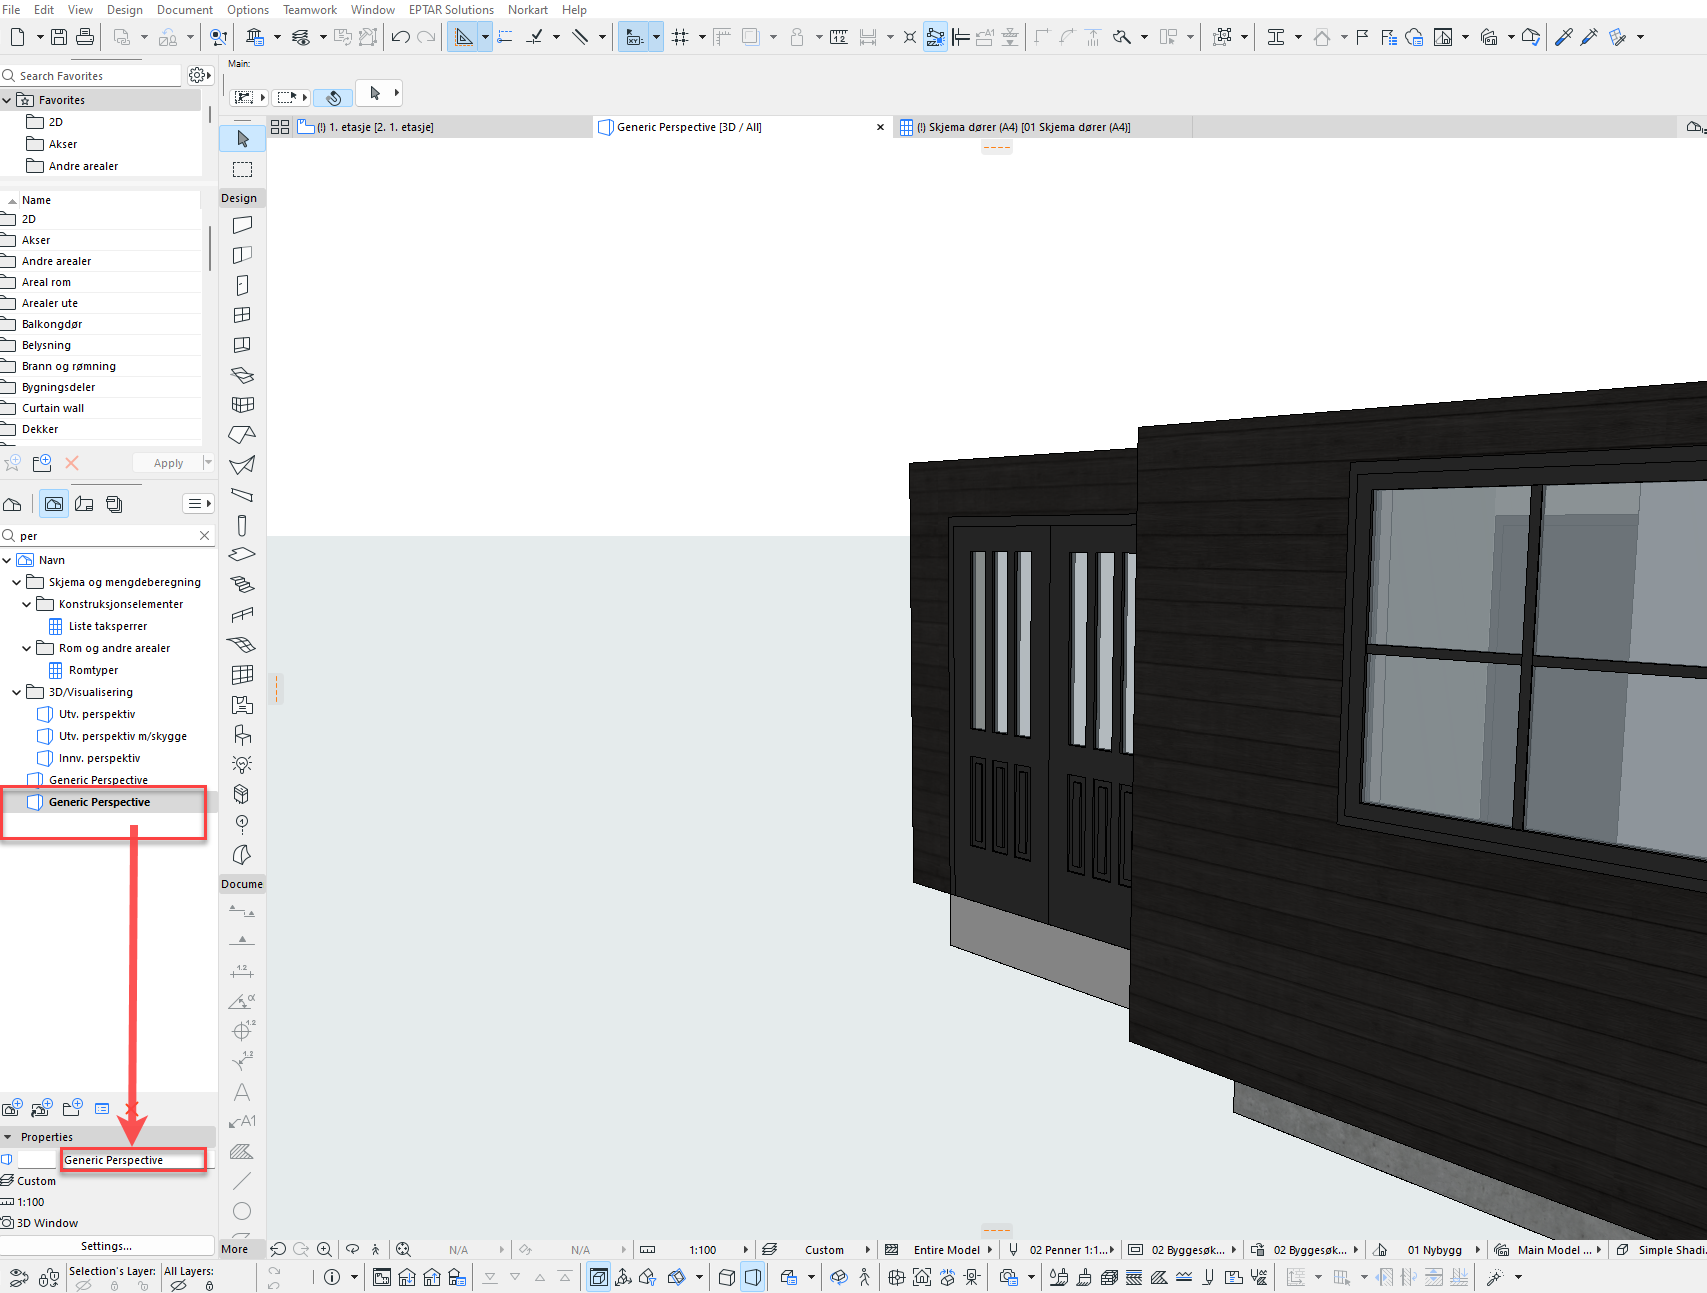Click the Undo arrow in the toolbar
This screenshot has width=1707, height=1293.
point(401,37)
